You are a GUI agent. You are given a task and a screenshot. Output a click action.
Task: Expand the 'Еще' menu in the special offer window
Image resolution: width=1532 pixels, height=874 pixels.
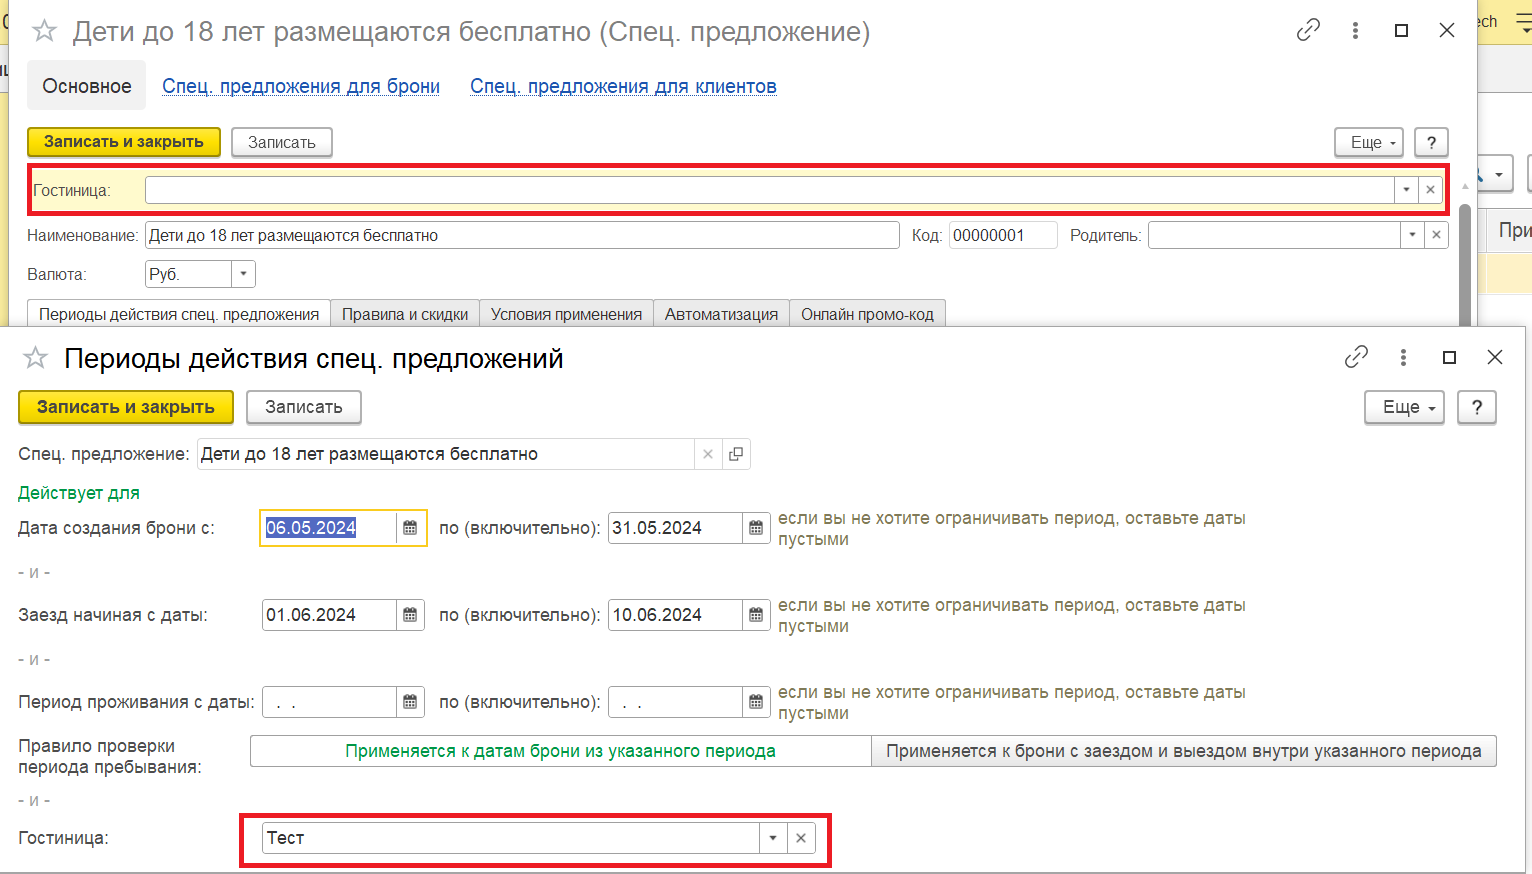(1369, 142)
